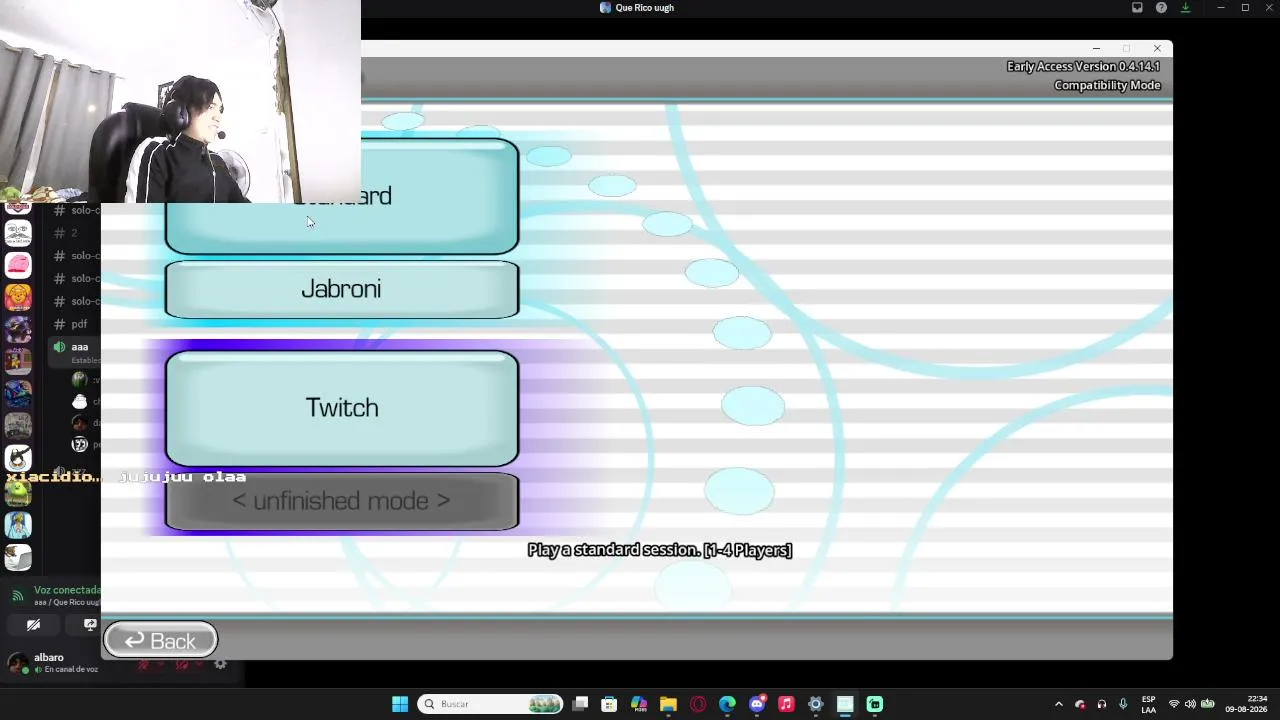This screenshot has height=720, width=1280.
Task: Open Apple Music taskbar icon
Action: click(x=786, y=704)
